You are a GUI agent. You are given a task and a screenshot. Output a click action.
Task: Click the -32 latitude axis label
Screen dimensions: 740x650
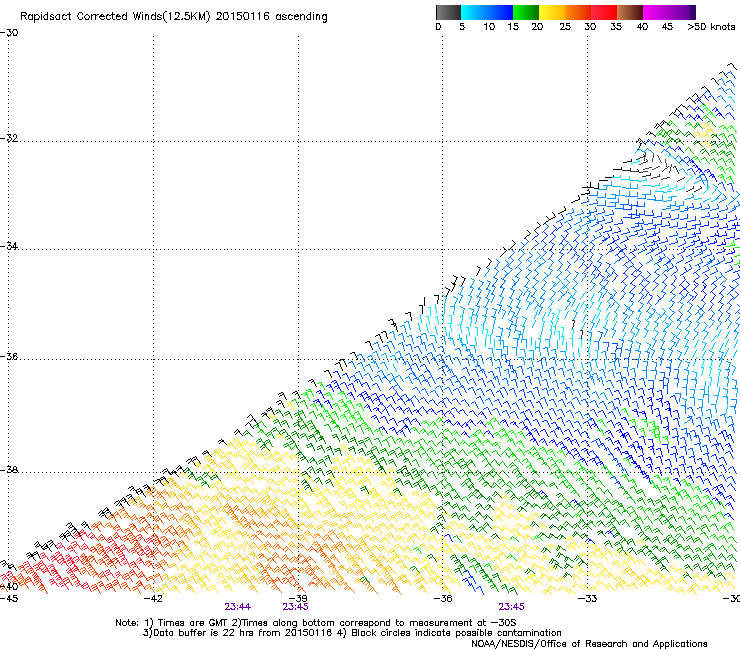pyautogui.click(x=9, y=138)
